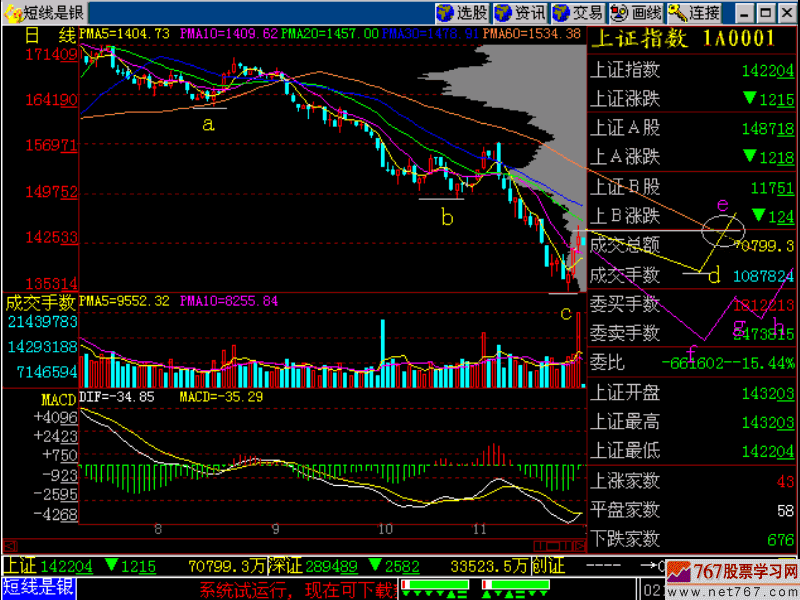
Task: Open the 资讯 news panel
Action: [520, 12]
